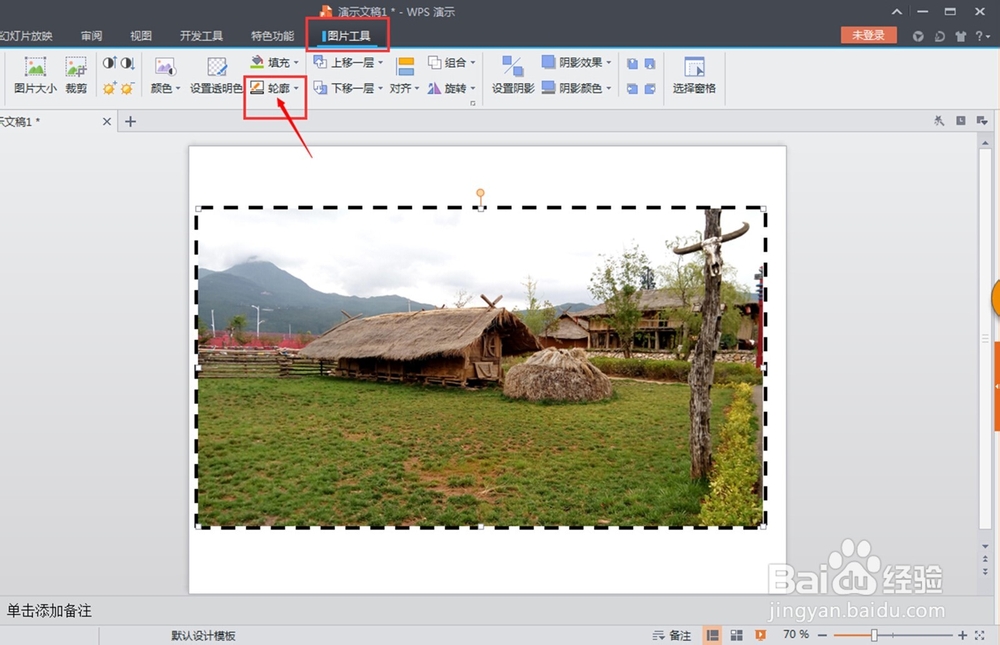Decrease brightness with sun minus icon
The image size is (1000, 645).
[128, 88]
